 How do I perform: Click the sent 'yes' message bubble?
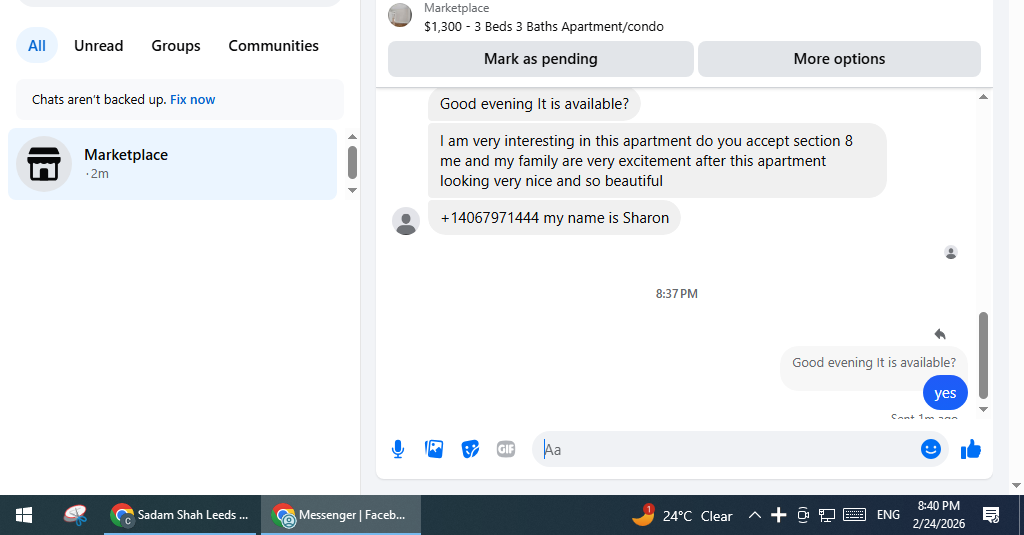tap(945, 393)
